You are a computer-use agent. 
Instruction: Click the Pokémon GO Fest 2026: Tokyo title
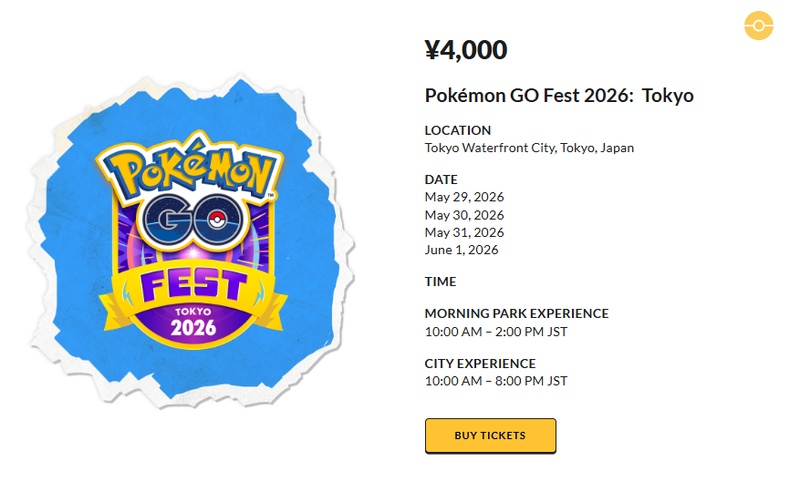point(559,96)
